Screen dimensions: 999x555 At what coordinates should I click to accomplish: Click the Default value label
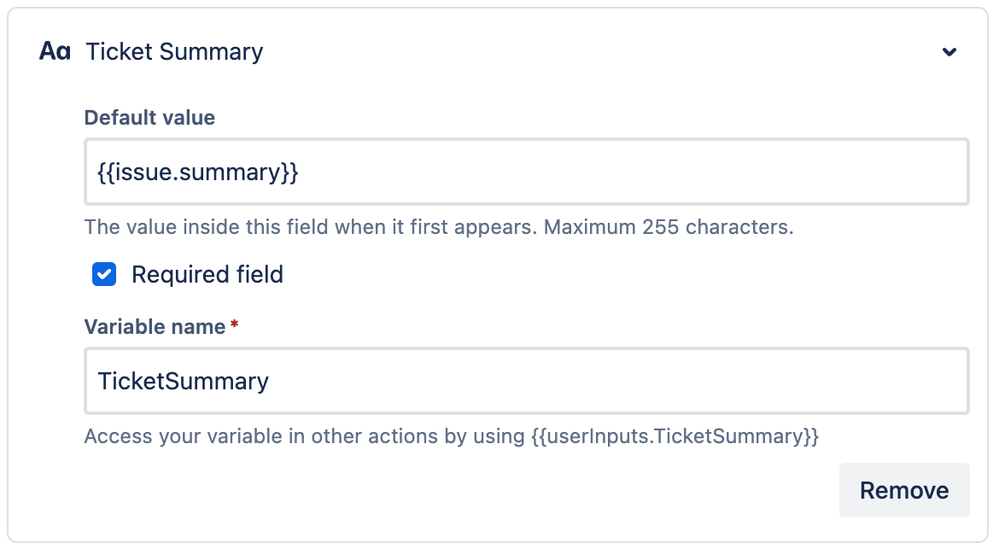click(149, 117)
